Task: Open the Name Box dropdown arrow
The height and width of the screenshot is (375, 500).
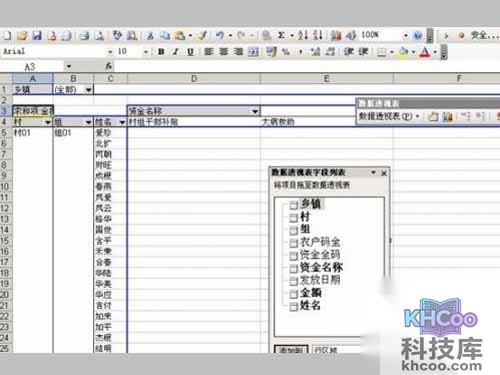Action: 69,66
